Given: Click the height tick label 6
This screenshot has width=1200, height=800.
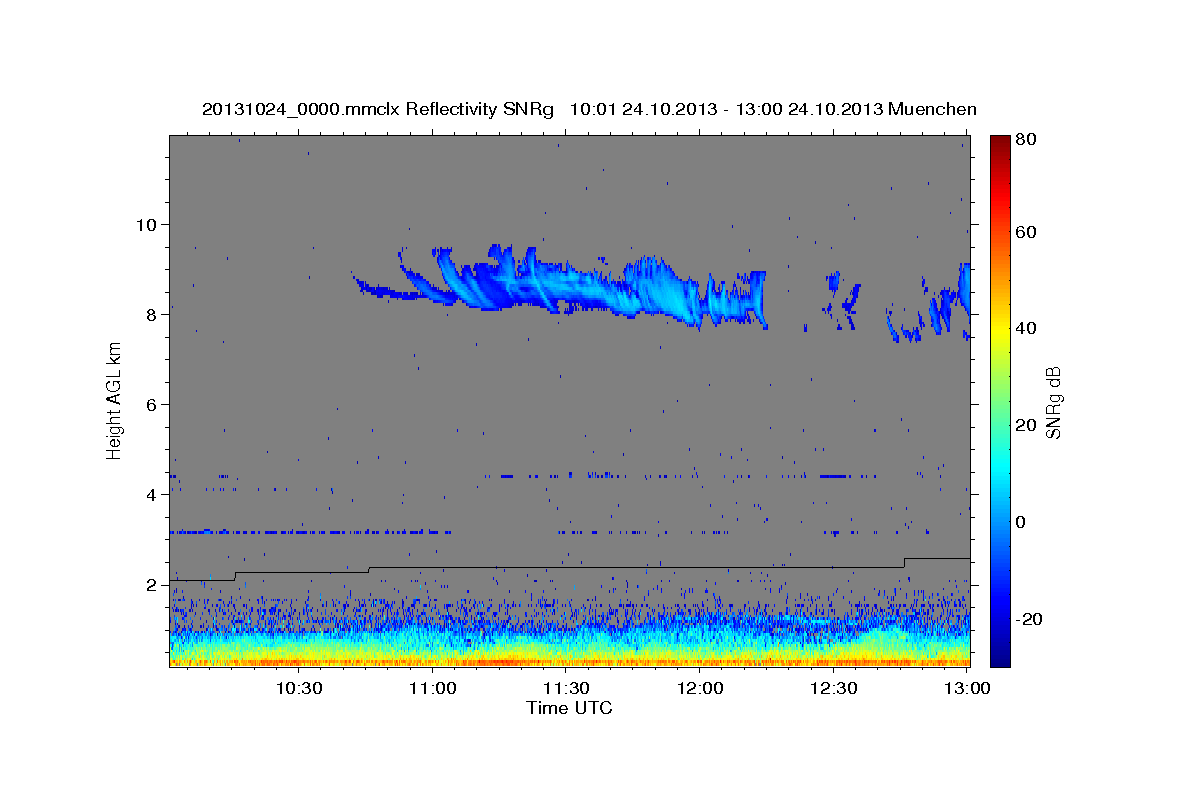Looking at the screenshot, I should (153, 404).
